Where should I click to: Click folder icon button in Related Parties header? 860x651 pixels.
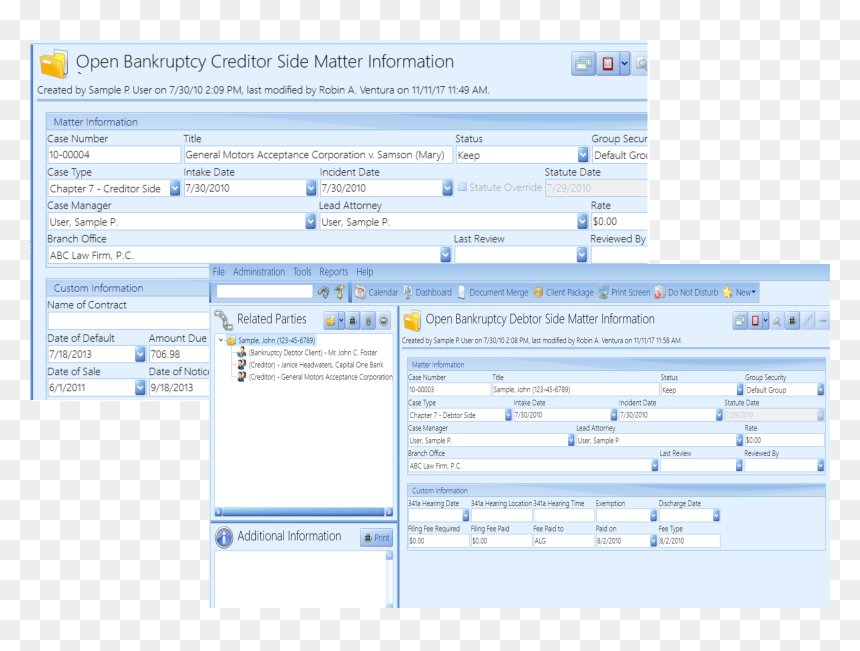coord(331,321)
